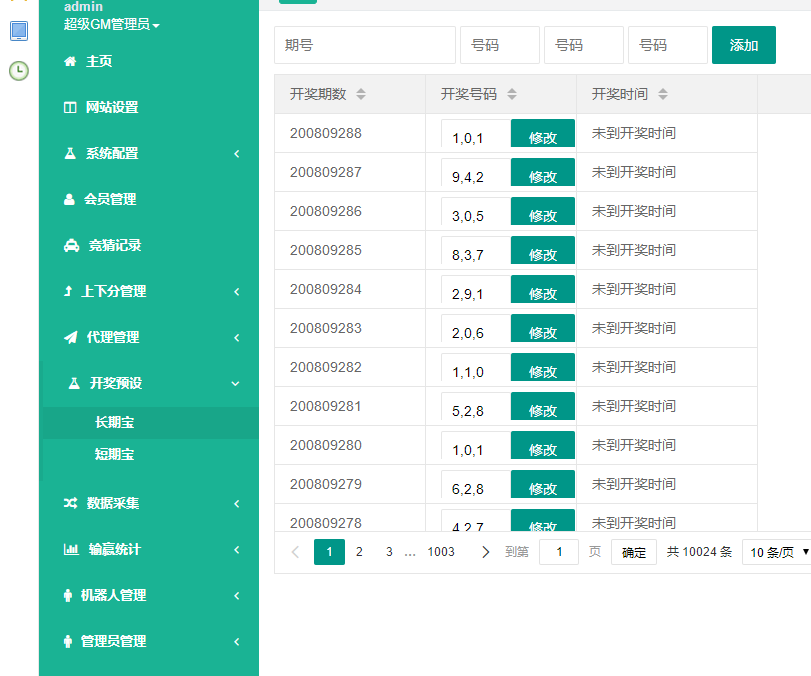Collapse the 开奖预设 submenu

(x=236, y=383)
